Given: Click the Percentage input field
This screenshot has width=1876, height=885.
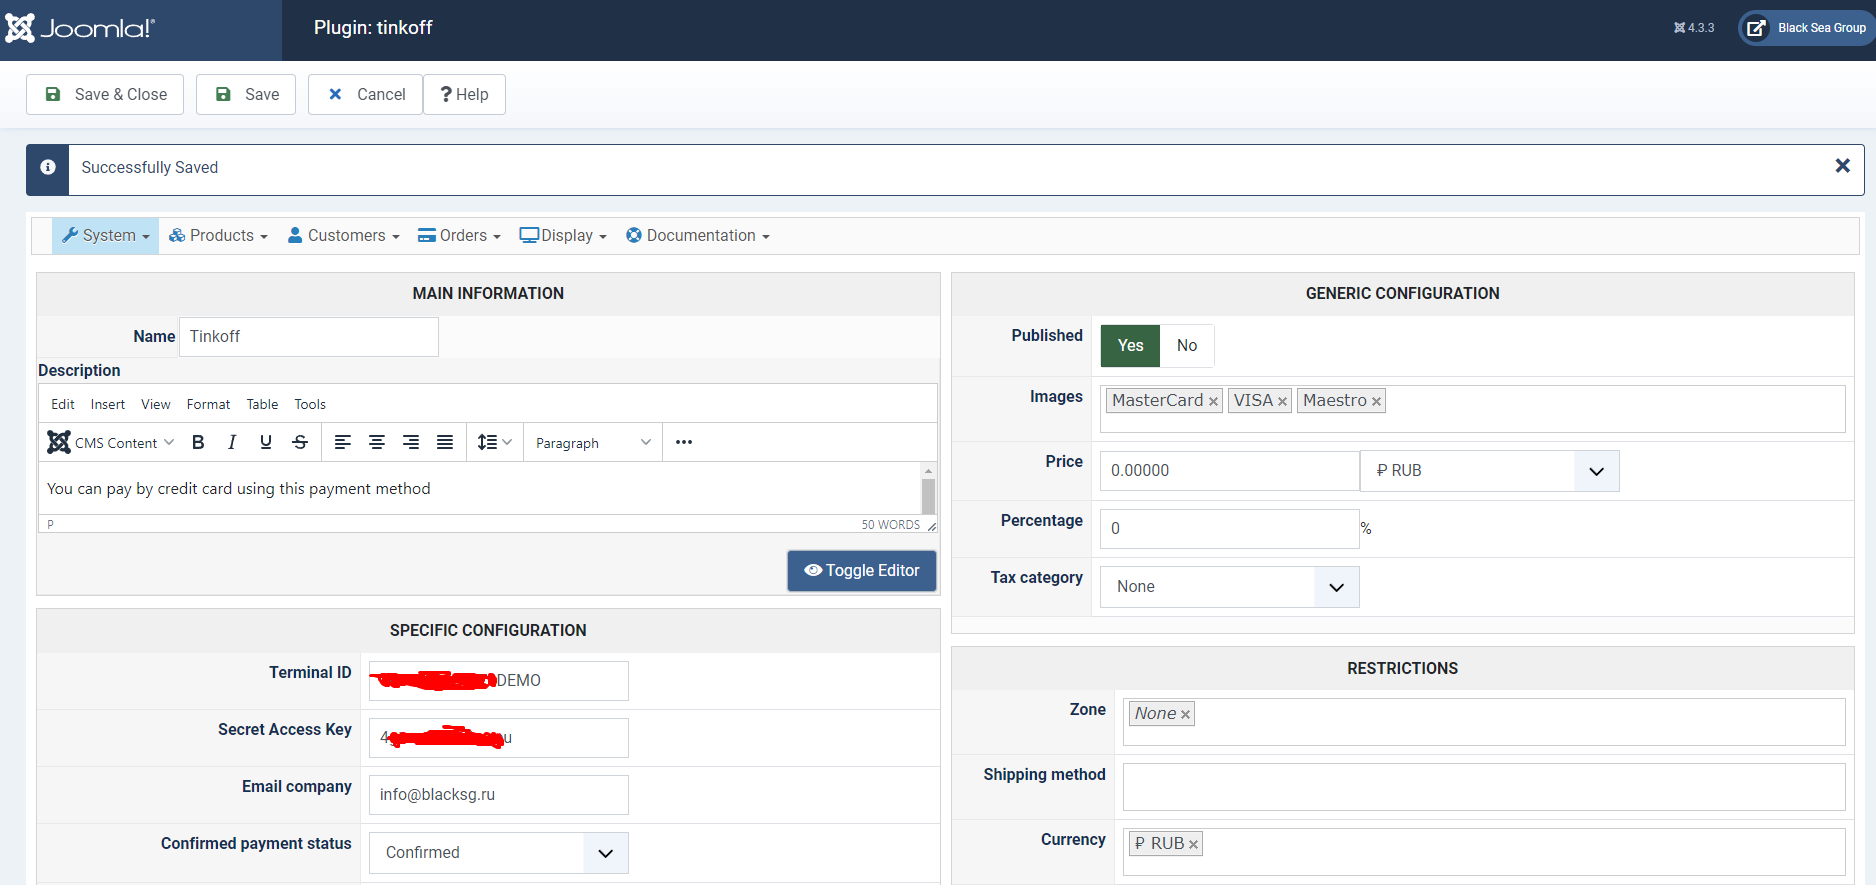Looking at the screenshot, I should (x=1230, y=529).
